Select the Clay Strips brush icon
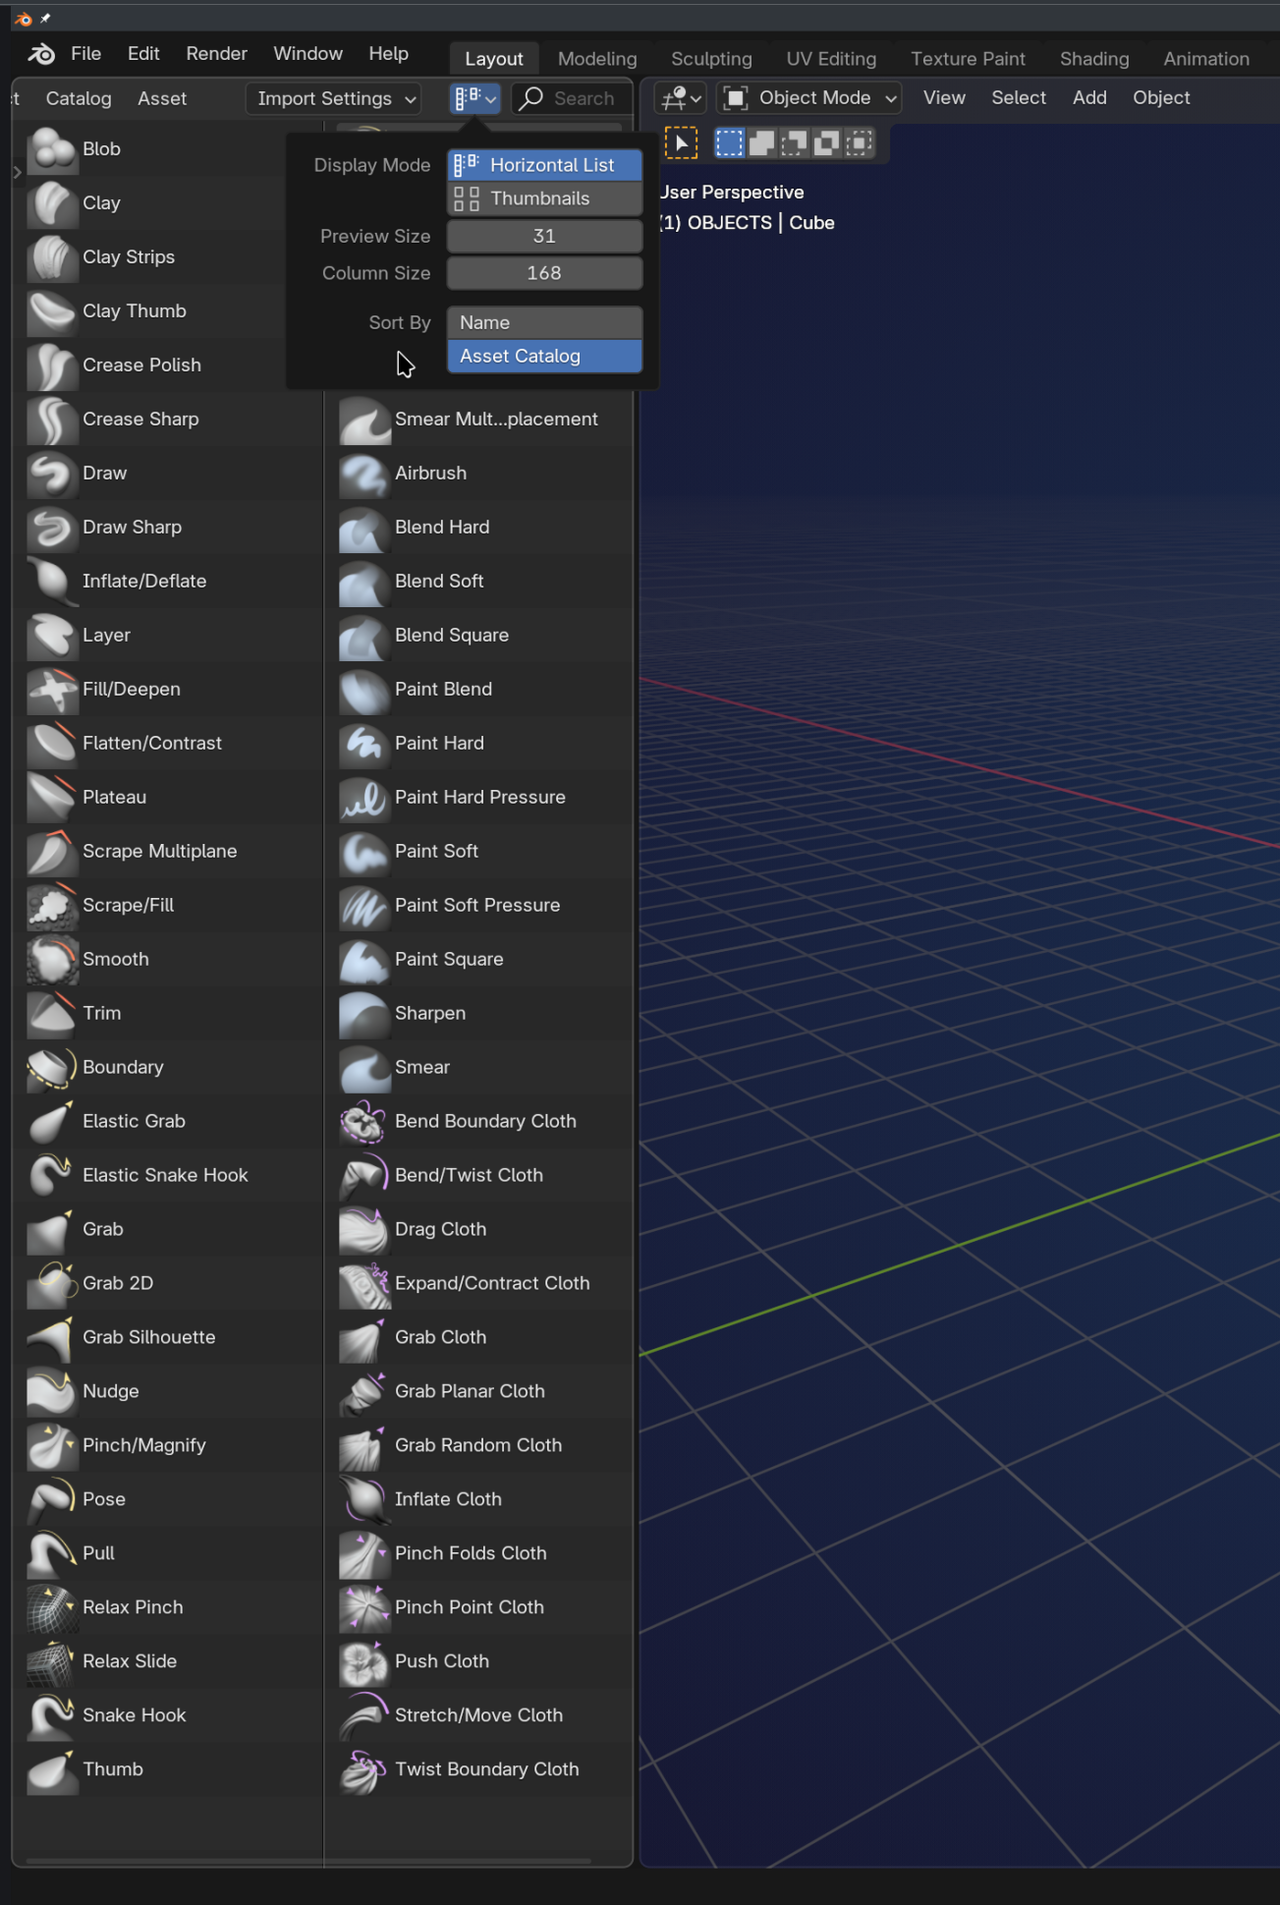The image size is (1280, 1905). [51, 257]
